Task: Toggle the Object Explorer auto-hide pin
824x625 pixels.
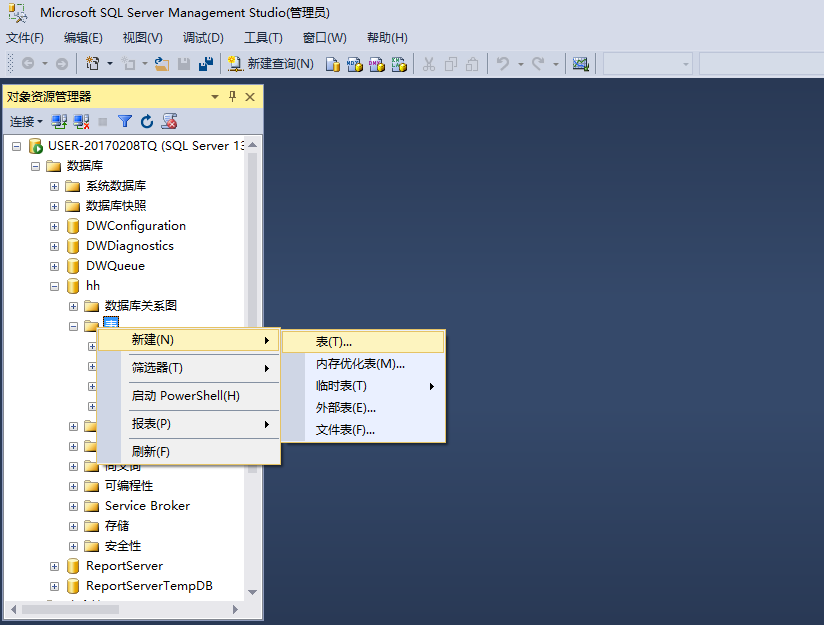Action: [x=232, y=97]
